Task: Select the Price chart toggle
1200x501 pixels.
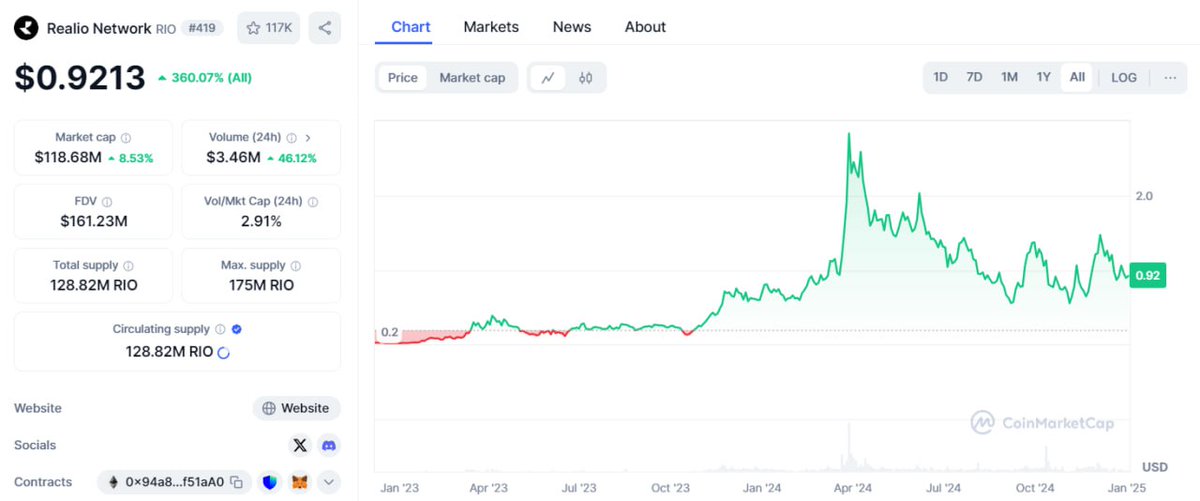Action: coord(403,77)
